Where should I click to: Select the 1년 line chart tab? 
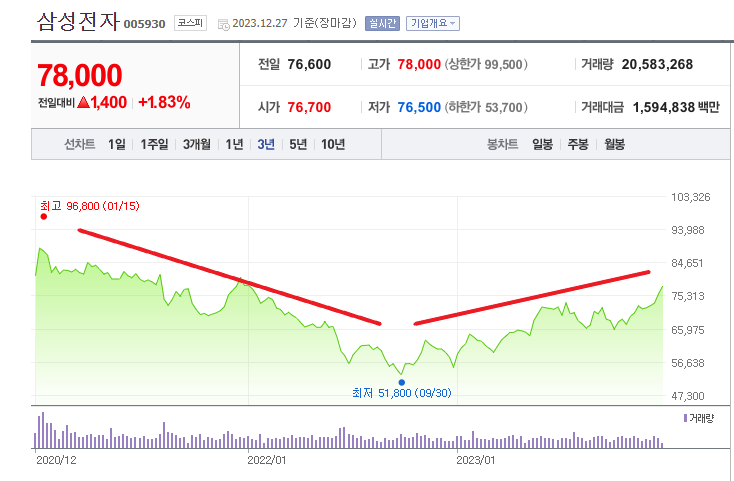click(234, 144)
